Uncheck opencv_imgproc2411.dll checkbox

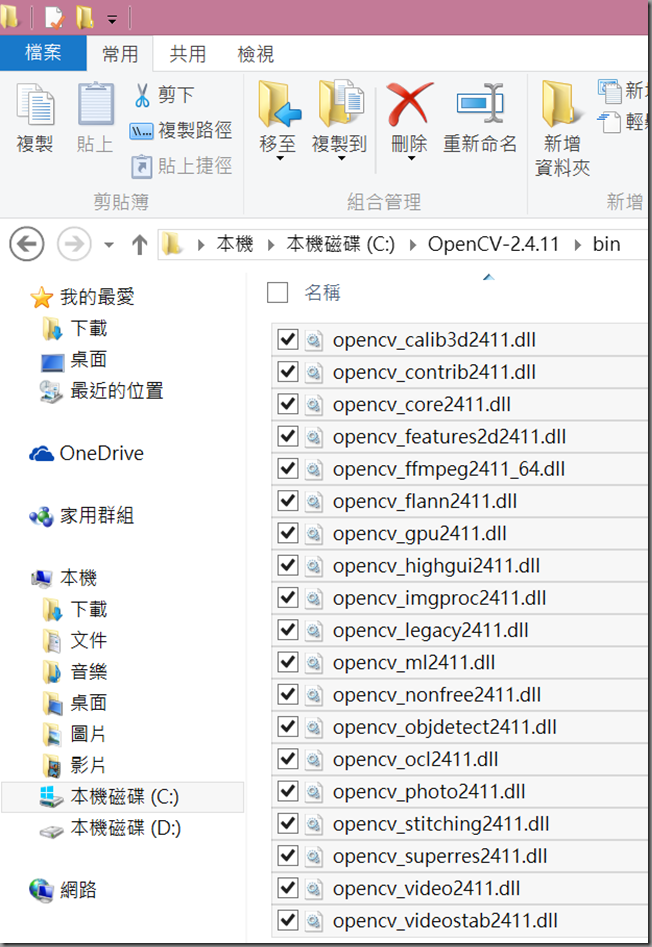tap(288, 597)
